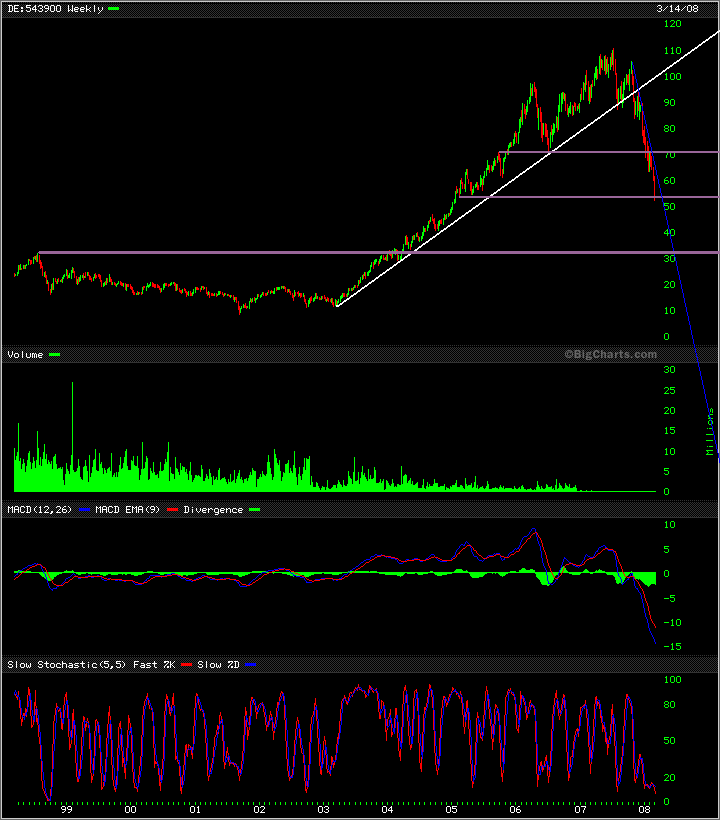Click the tallest volume spike bar in 1999
720x820 pixels.
click(72, 437)
